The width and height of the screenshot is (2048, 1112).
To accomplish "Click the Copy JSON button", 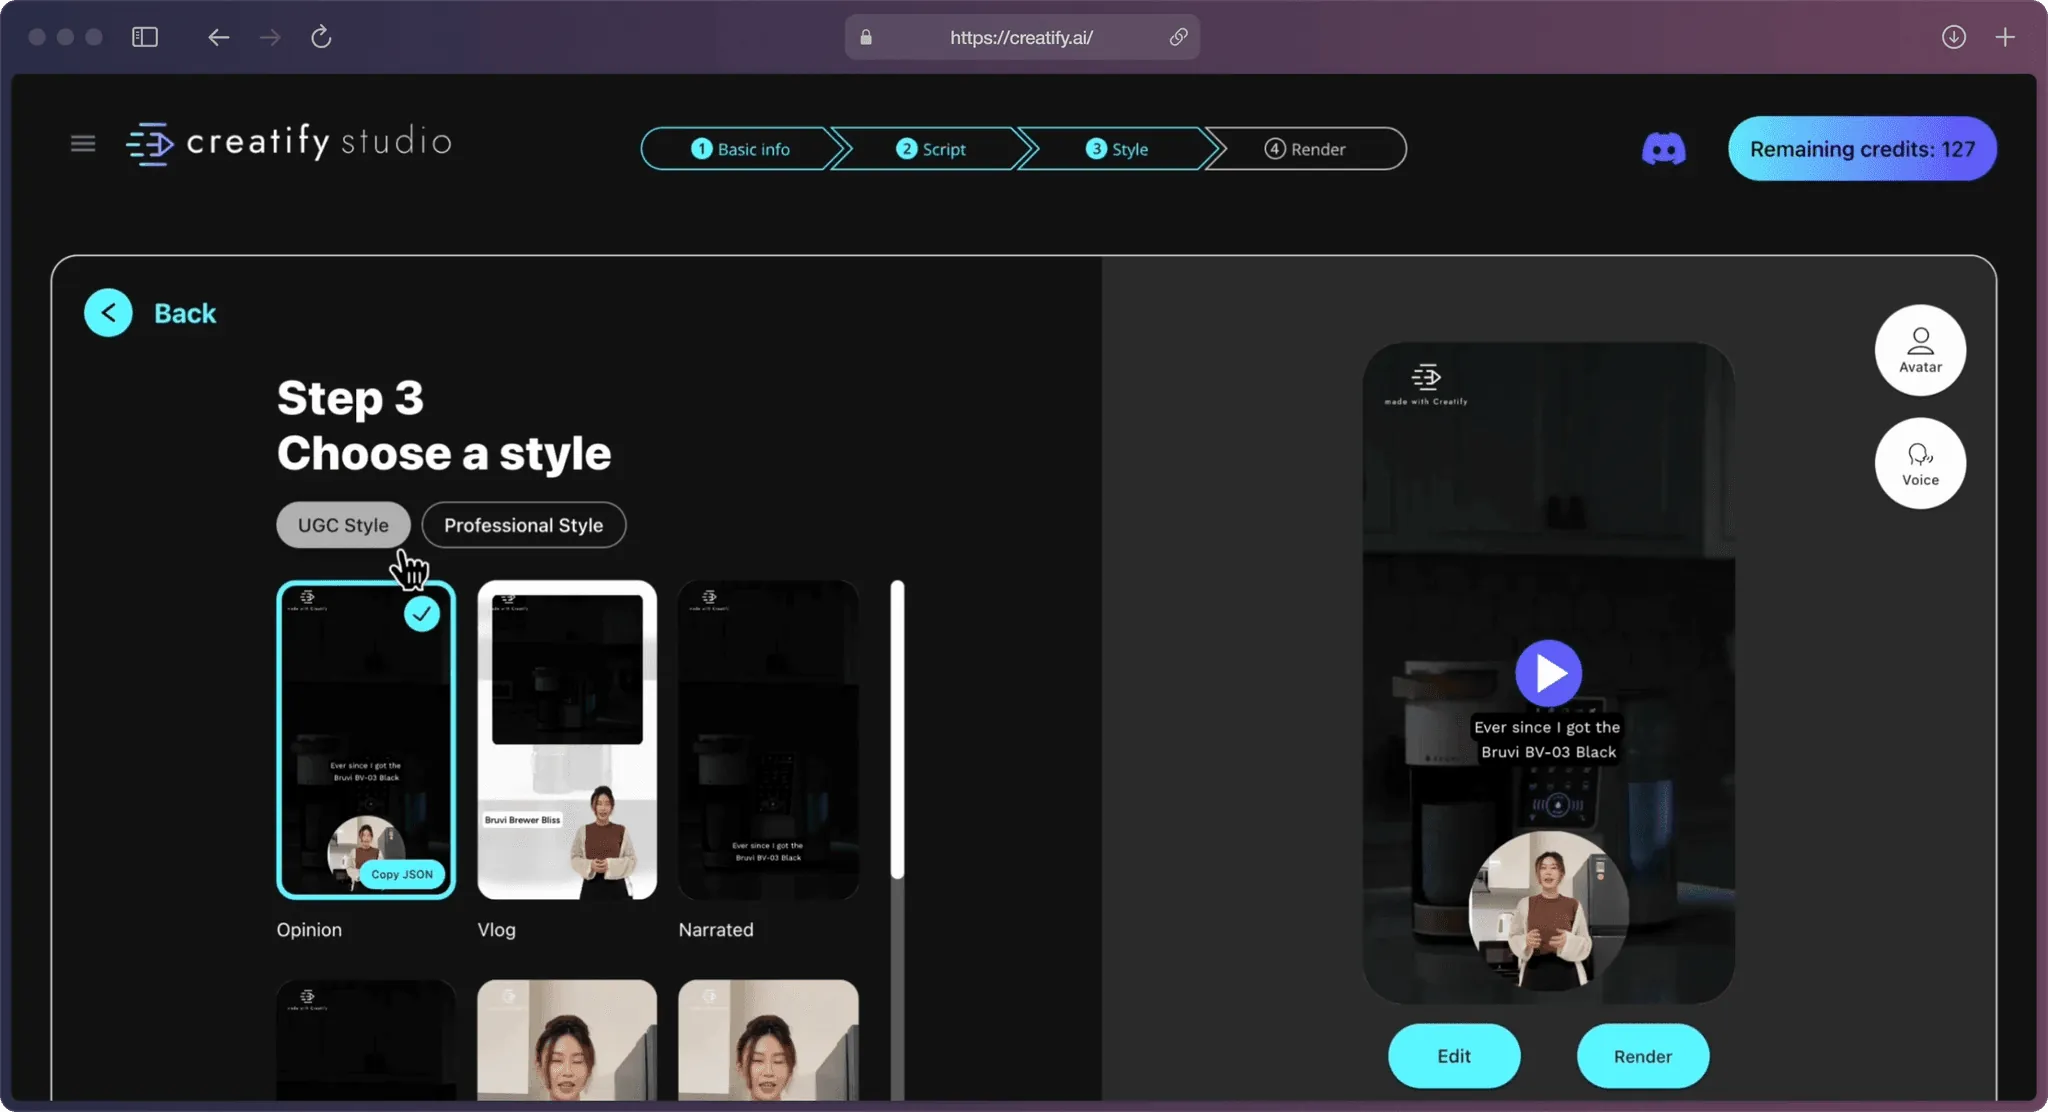I will click(x=402, y=874).
